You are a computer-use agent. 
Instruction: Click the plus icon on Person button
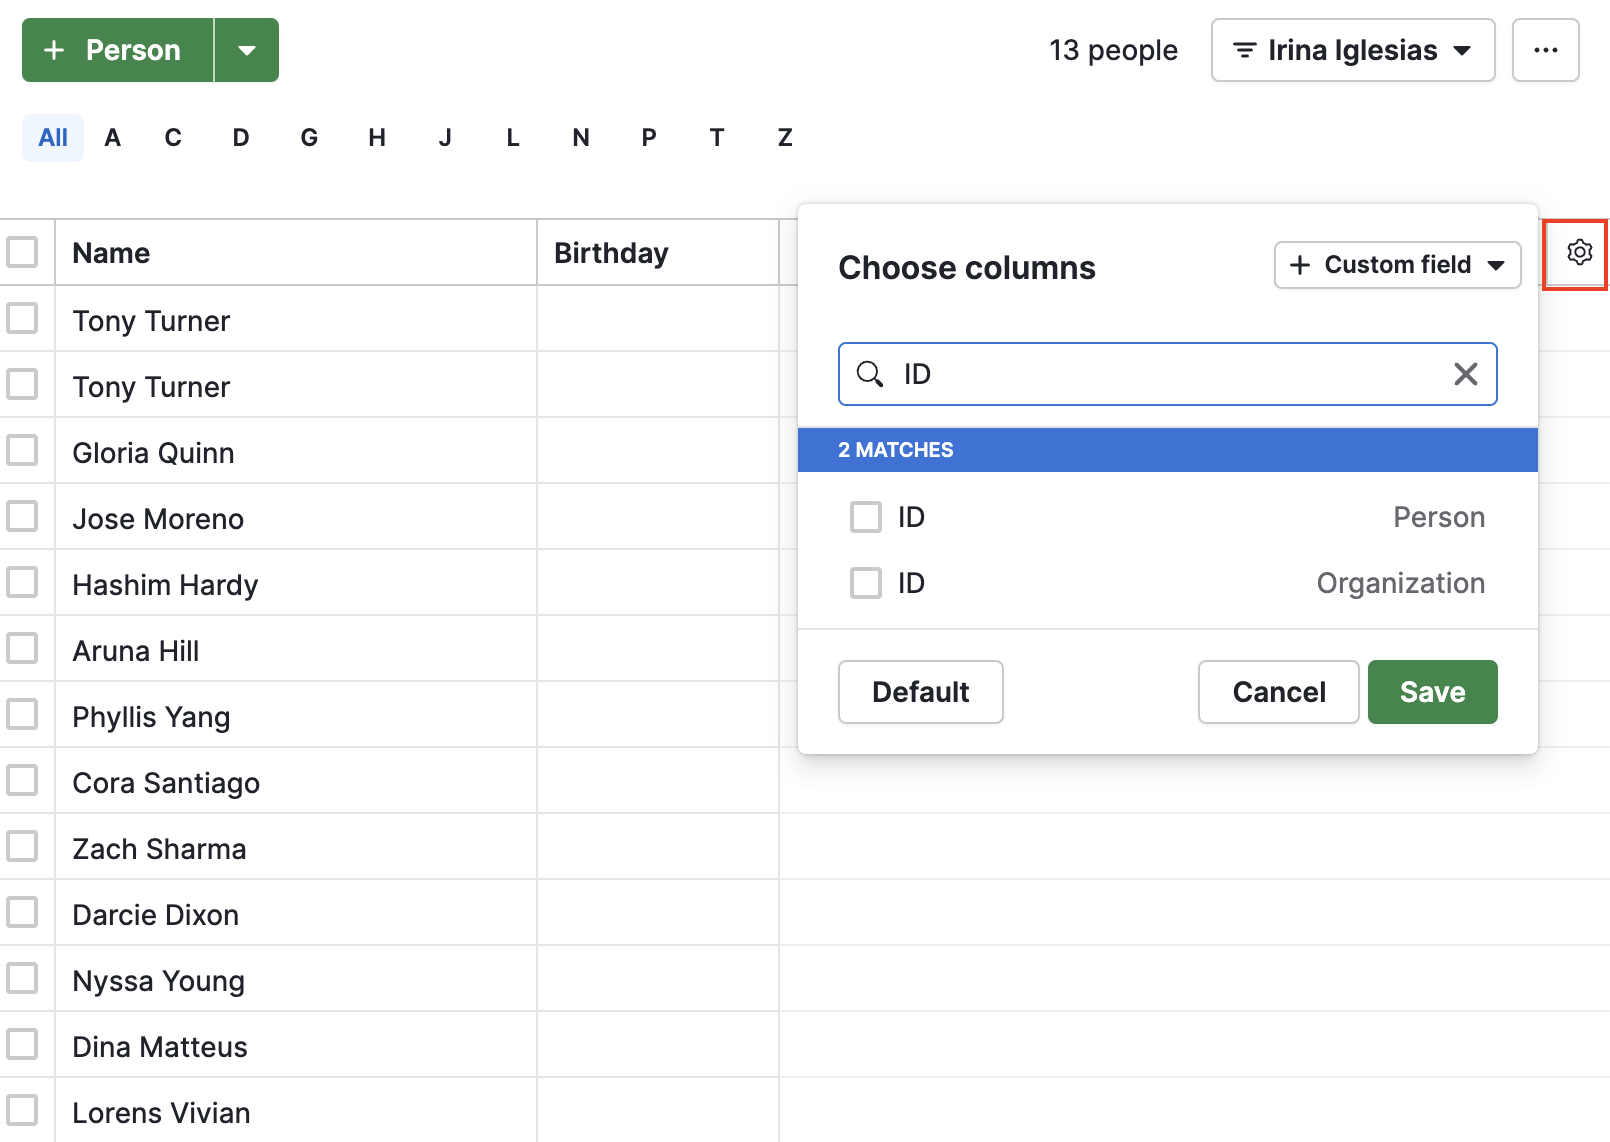pyautogui.click(x=54, y=49)
